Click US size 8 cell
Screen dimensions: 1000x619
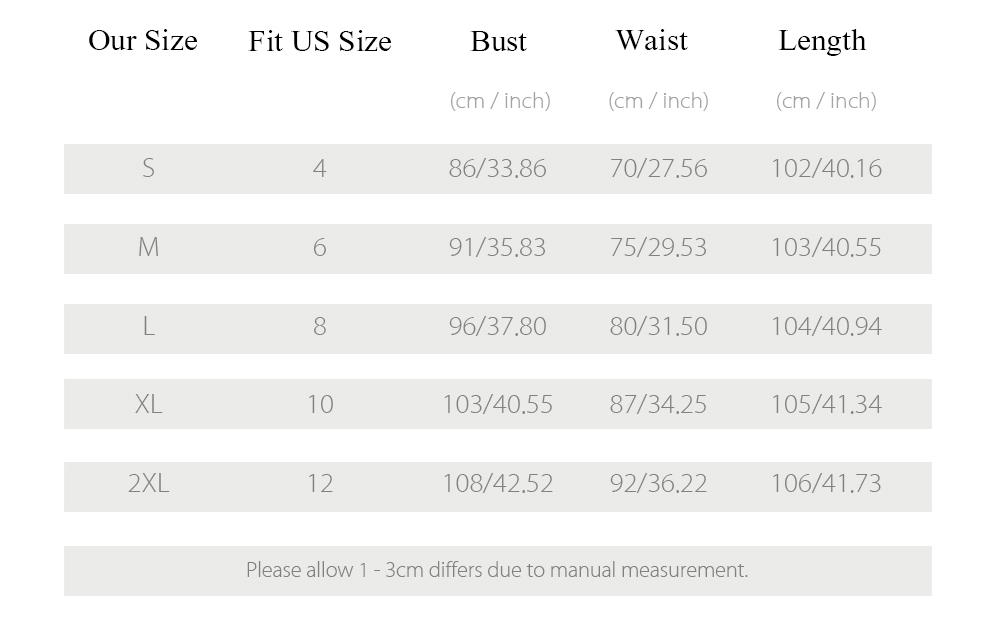click(x=320, y=326)
